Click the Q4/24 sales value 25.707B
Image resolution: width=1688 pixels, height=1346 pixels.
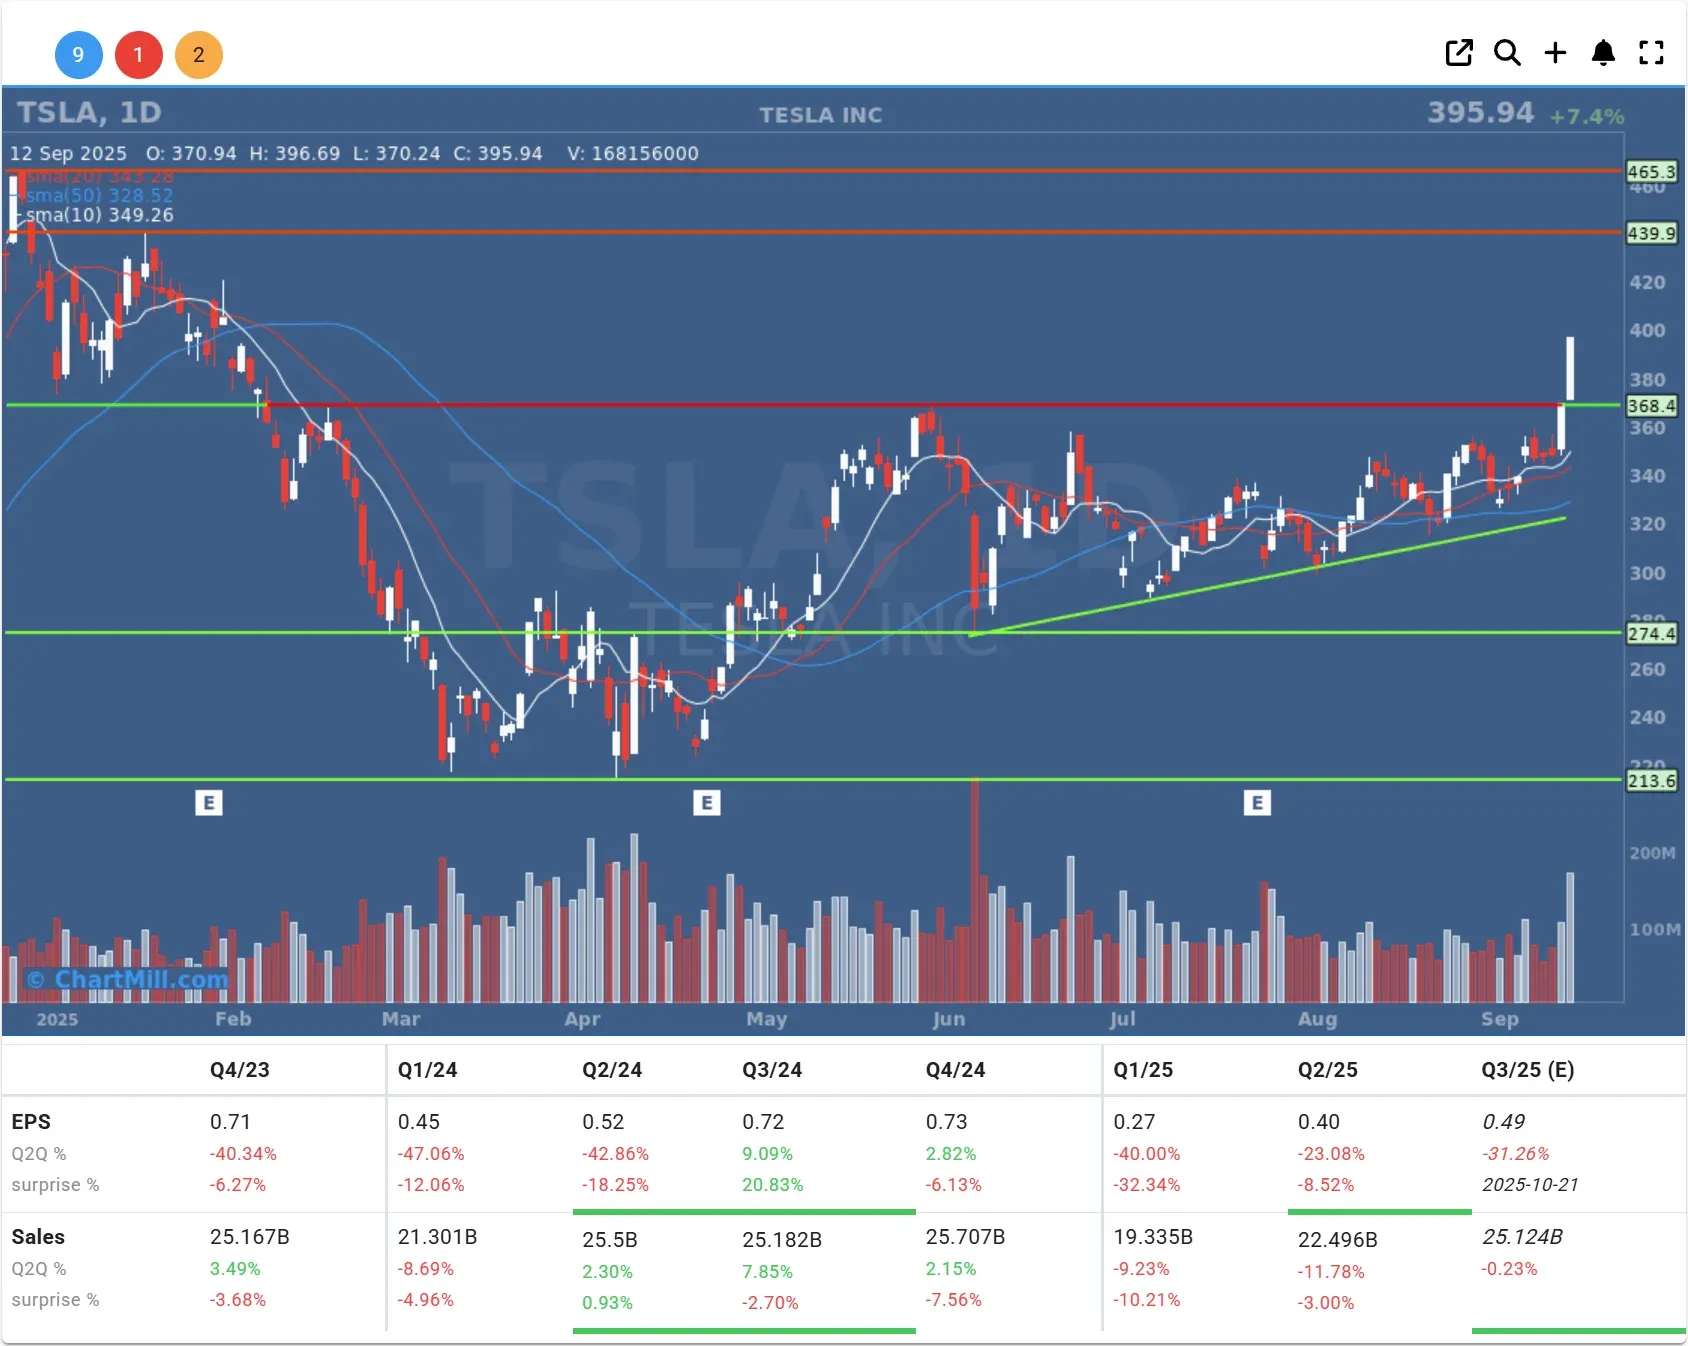pyautogui.click(x=965, y=1237)
